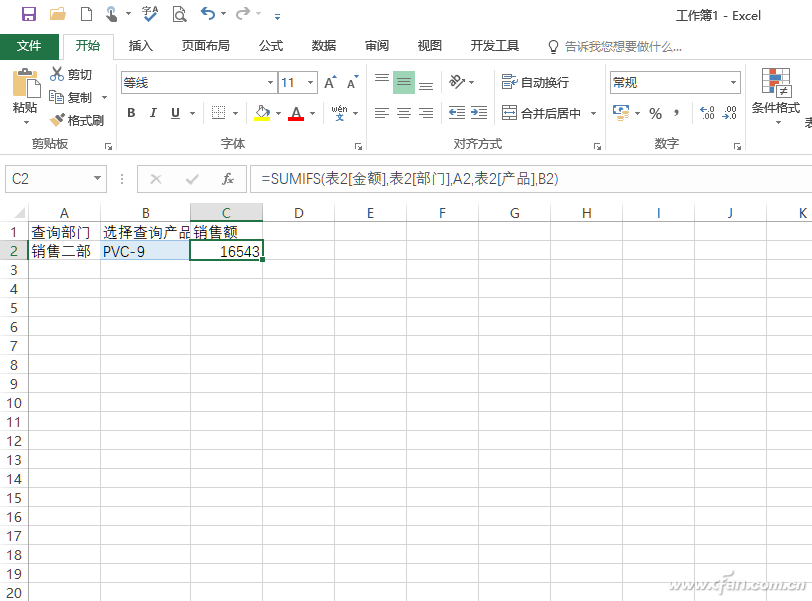
Task: Apply comma style number format
Action: tap(676, 113)
